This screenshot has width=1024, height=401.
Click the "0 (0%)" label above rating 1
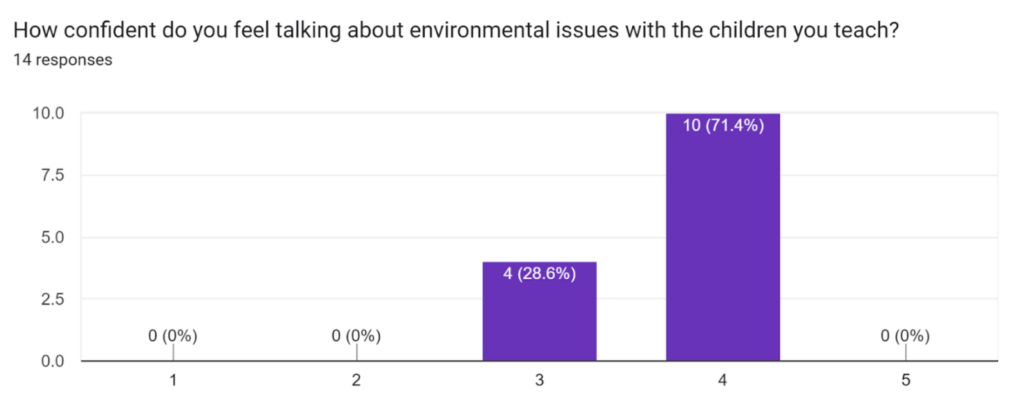coord(174,336)
